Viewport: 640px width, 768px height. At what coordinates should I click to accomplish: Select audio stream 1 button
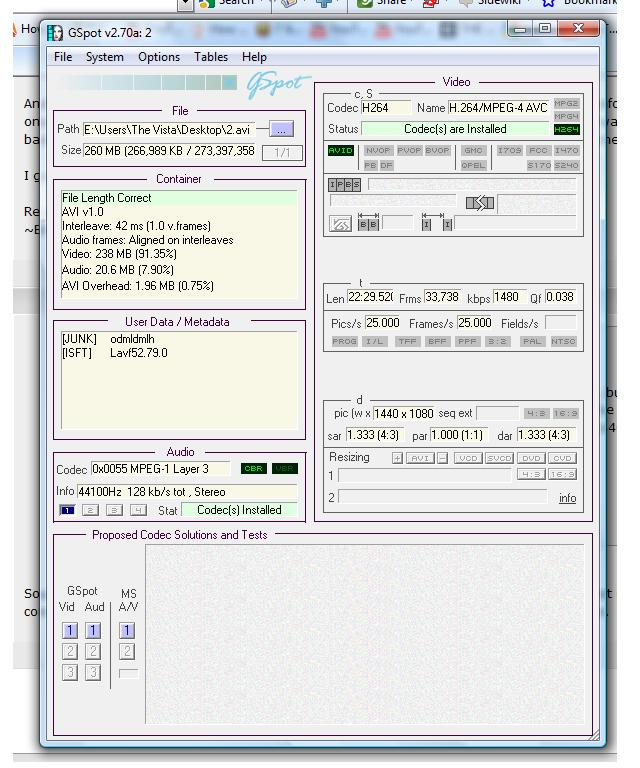(67, 510)
